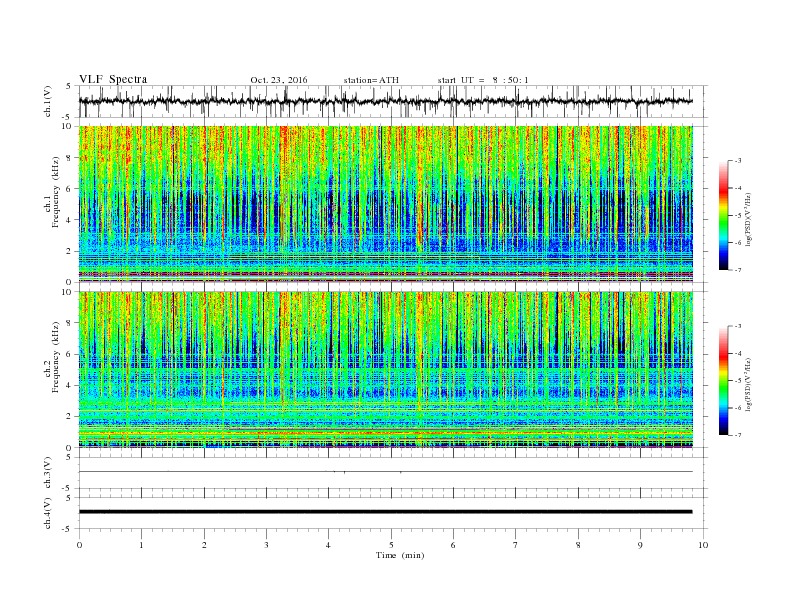Click the "0" tick on Time axis
Viewport: 792px width, 612px height.
click(x=79, y=545)
